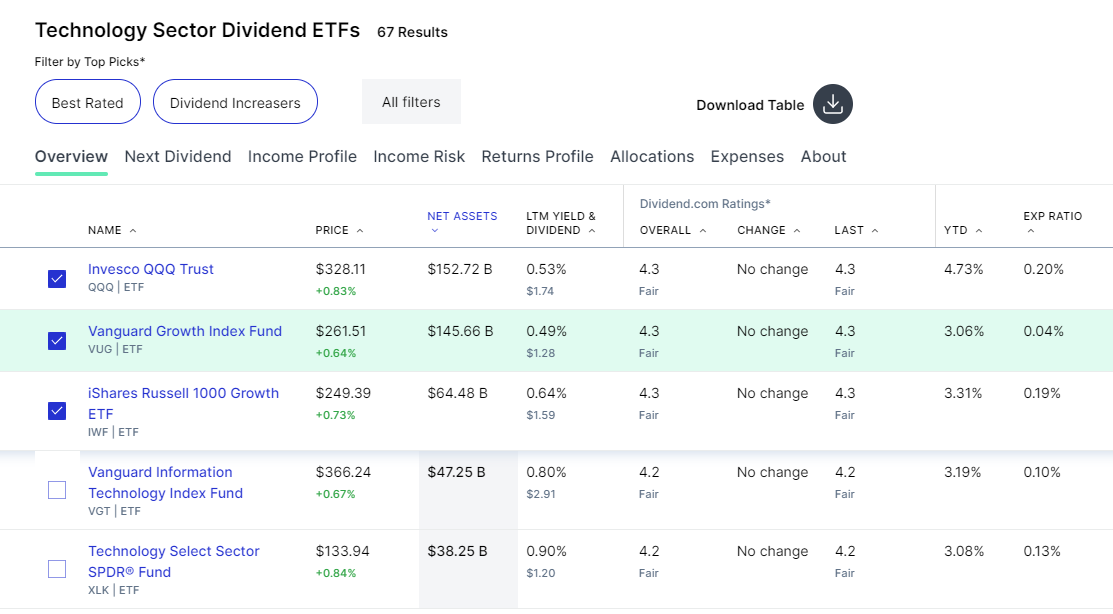The image size is (1113, 614).
Task: Uncheck the Invesco QQQ Trust checkbox
Action: click(x=57, y=279)
